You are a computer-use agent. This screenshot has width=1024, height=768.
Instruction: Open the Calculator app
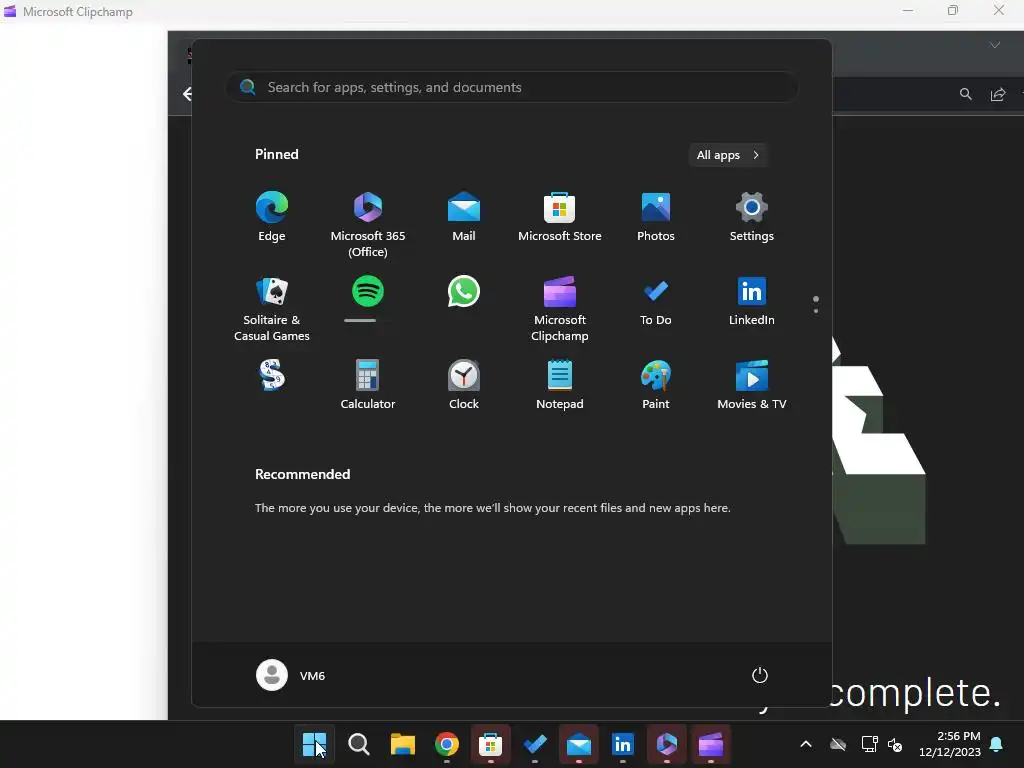368,385
